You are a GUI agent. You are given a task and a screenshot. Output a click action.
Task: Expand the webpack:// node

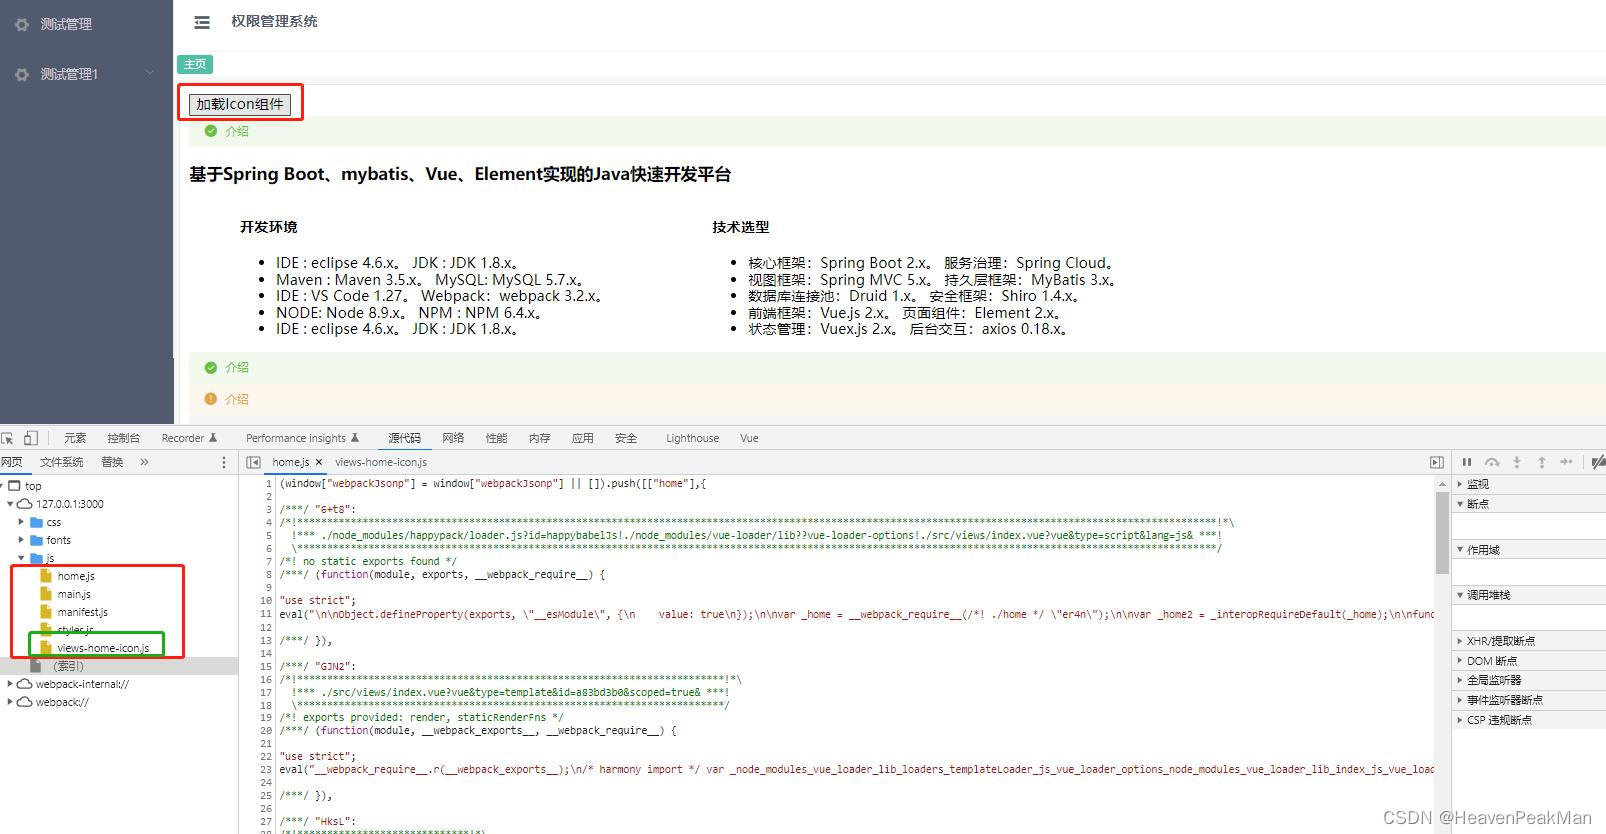(11, 702)
